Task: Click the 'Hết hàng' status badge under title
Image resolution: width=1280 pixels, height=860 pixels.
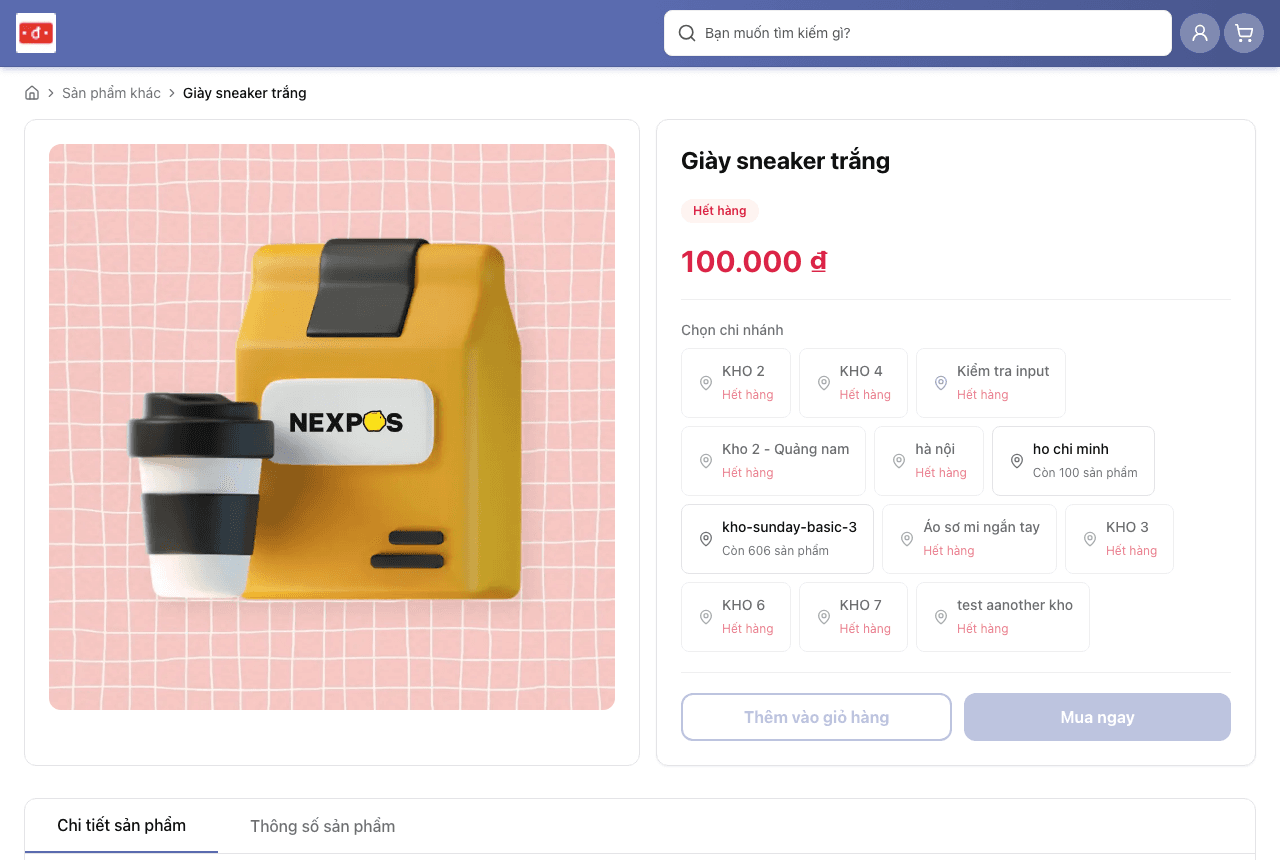Action: [x=720, y=211]
